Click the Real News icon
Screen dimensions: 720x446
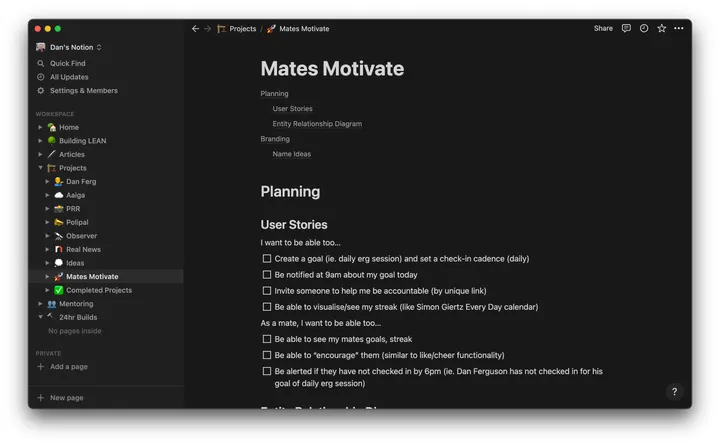pos(58,249)
